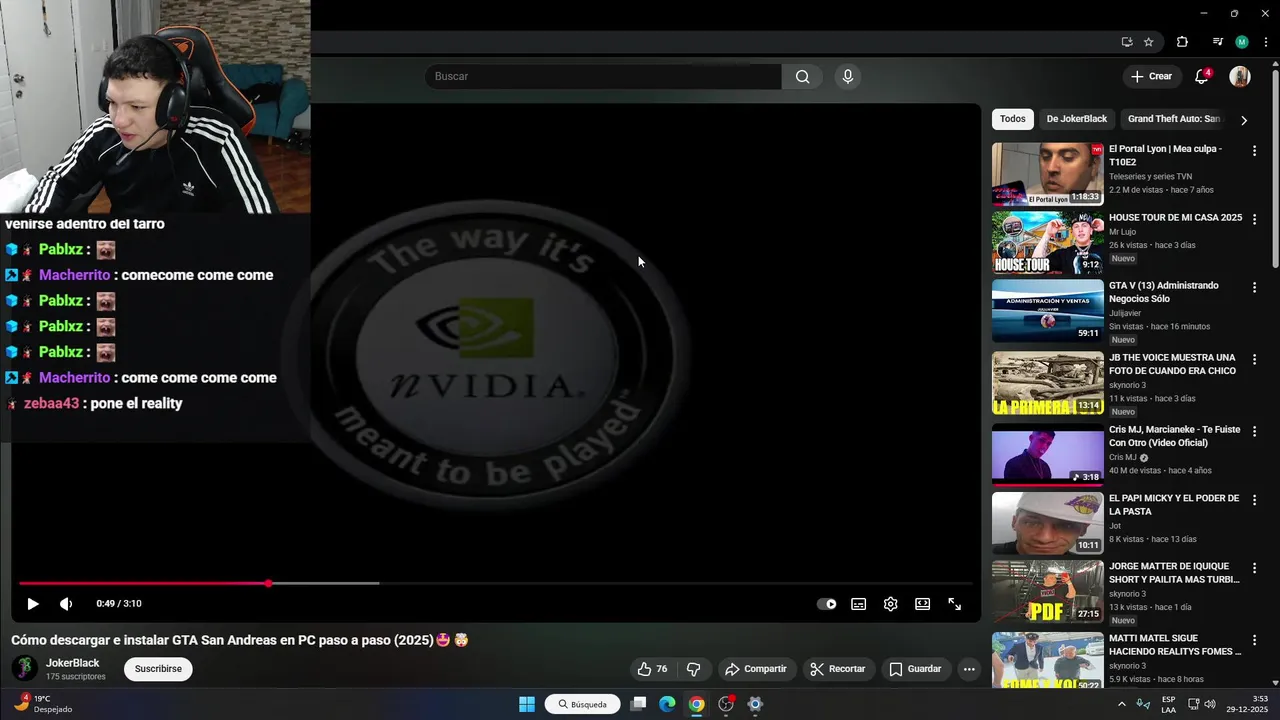Viewport: 1280px width, 720px height.
Task: Open options menu for JB THE VOICE video
Action: (x=1254, y=360)
